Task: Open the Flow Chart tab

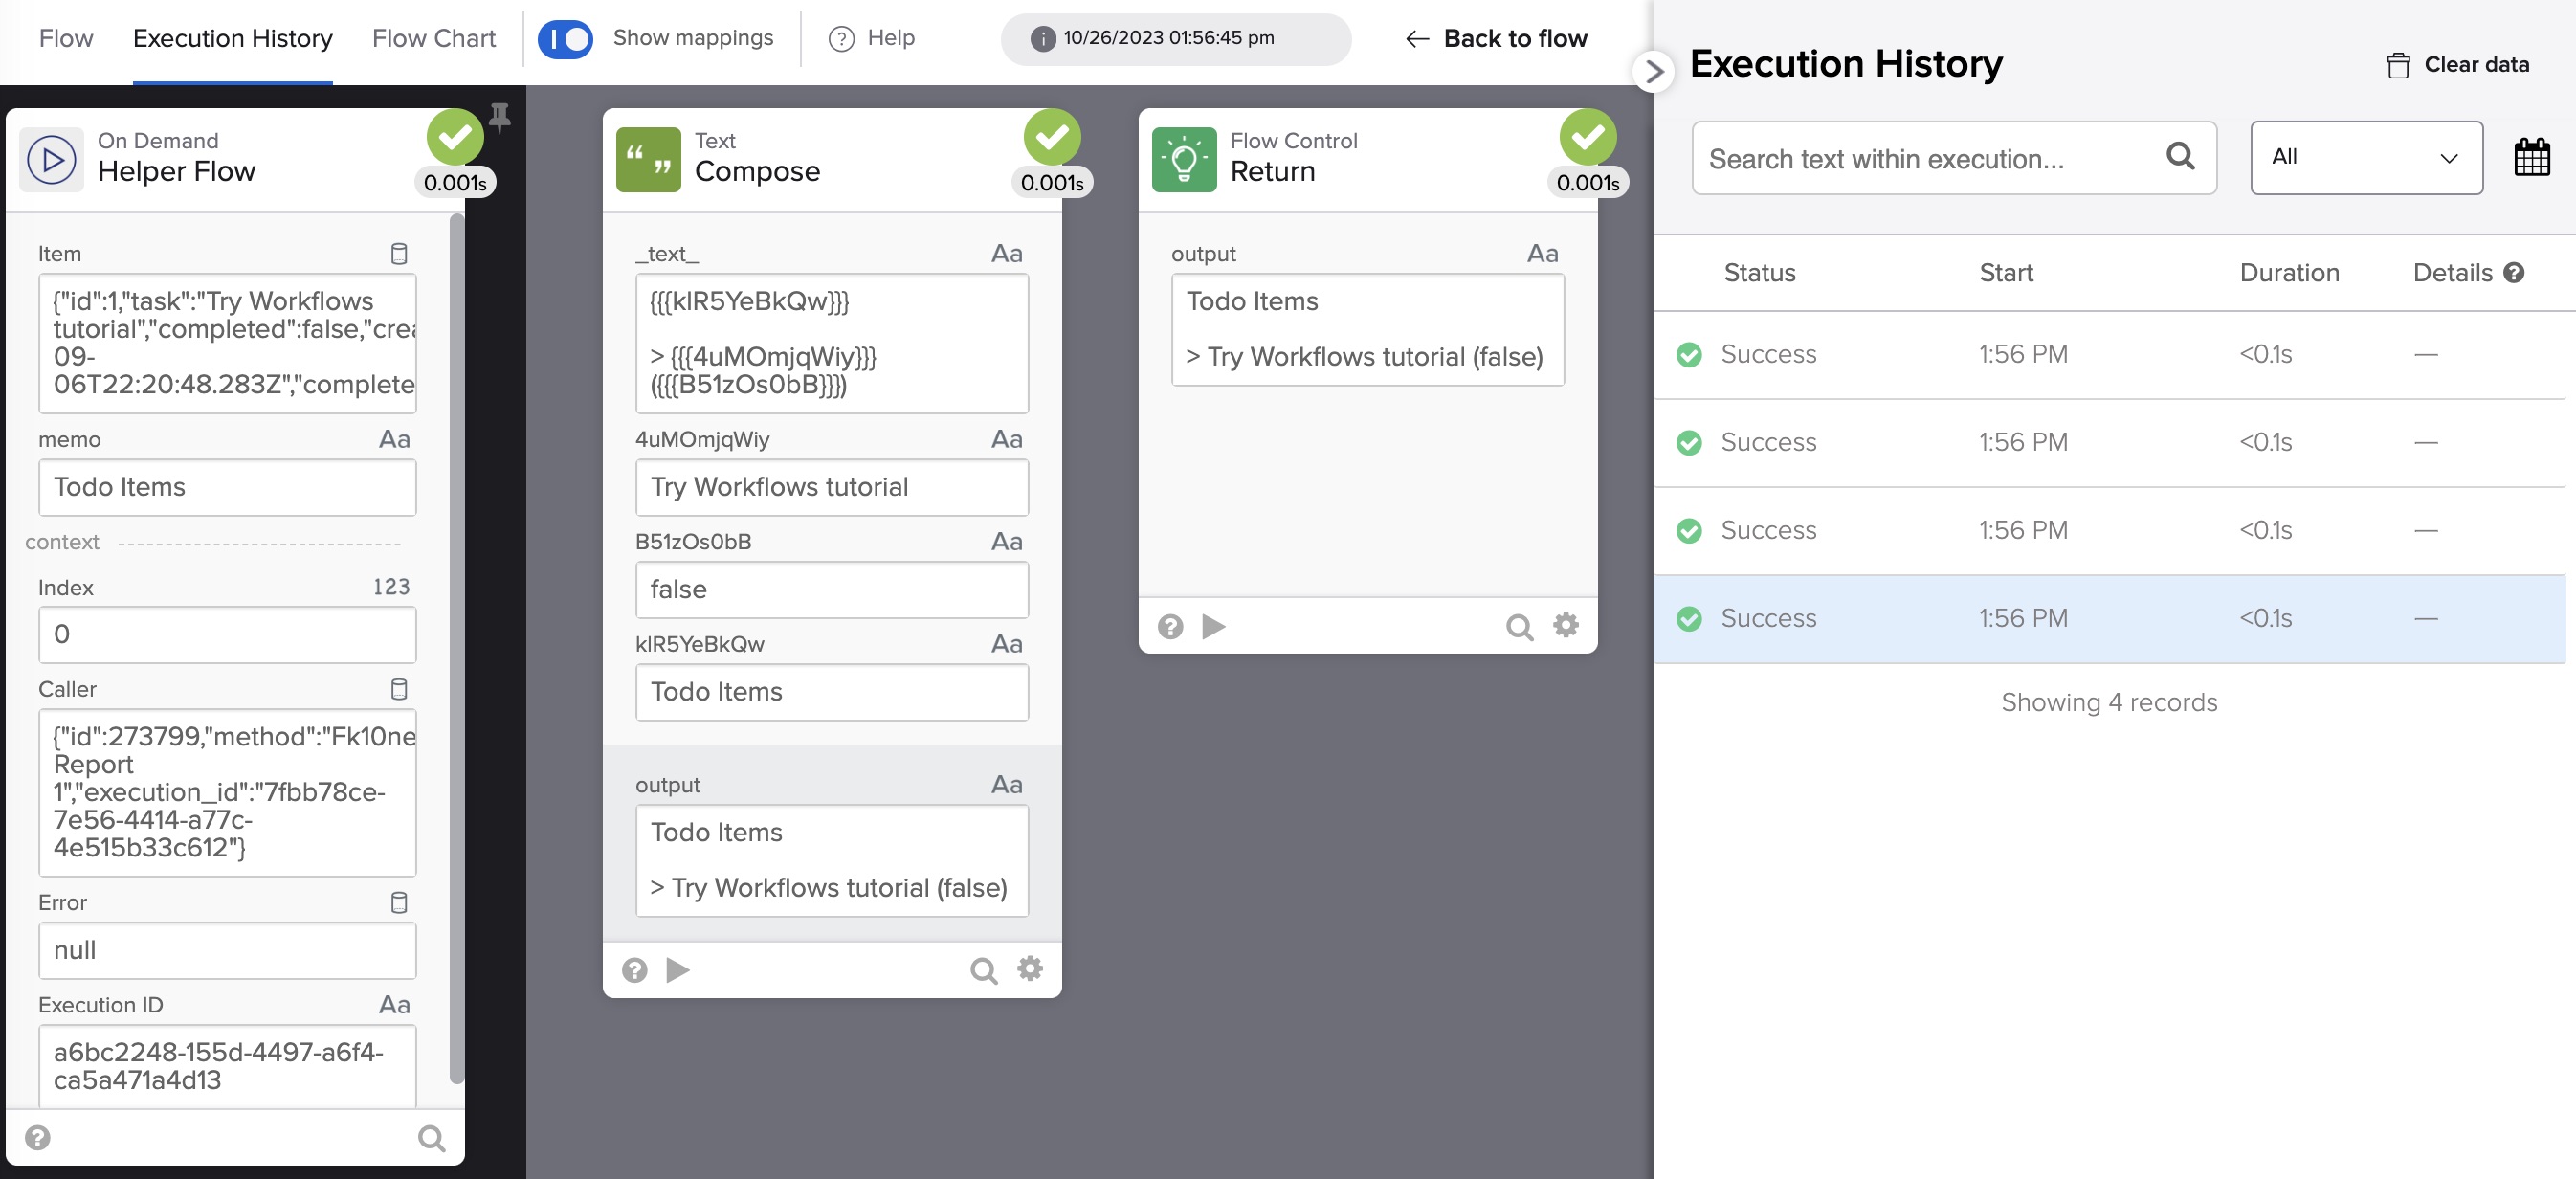Action: coord(433,39)
